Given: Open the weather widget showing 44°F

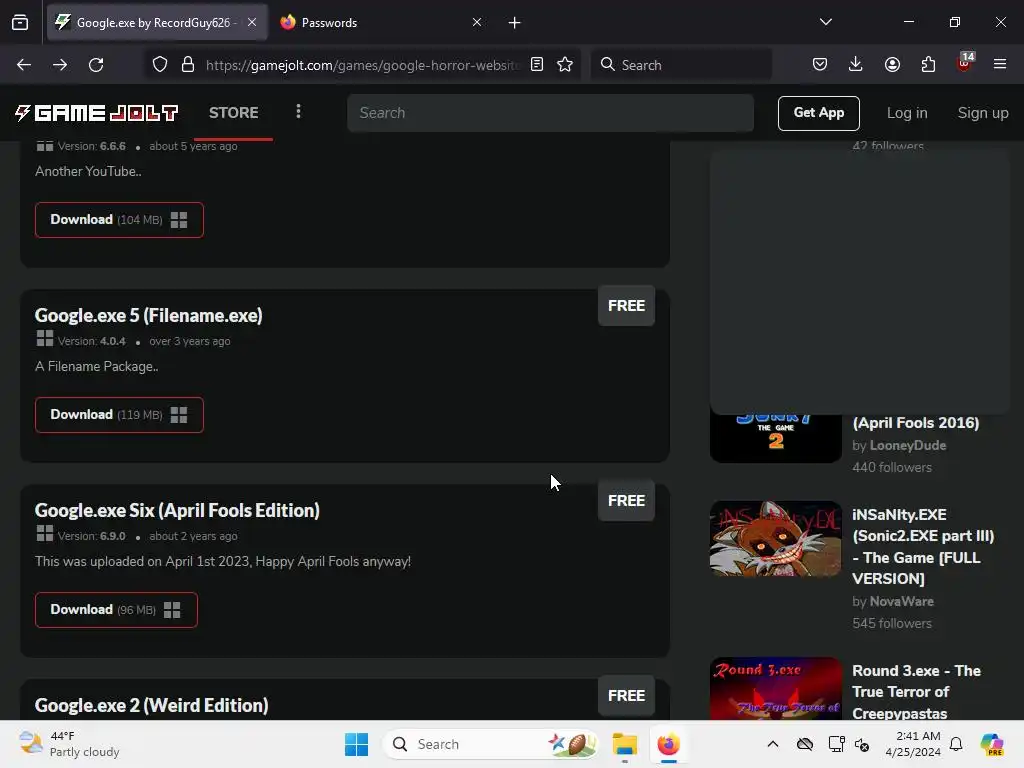Looking at the screenshot, I should pyautogui.click(x=69, y=744).
